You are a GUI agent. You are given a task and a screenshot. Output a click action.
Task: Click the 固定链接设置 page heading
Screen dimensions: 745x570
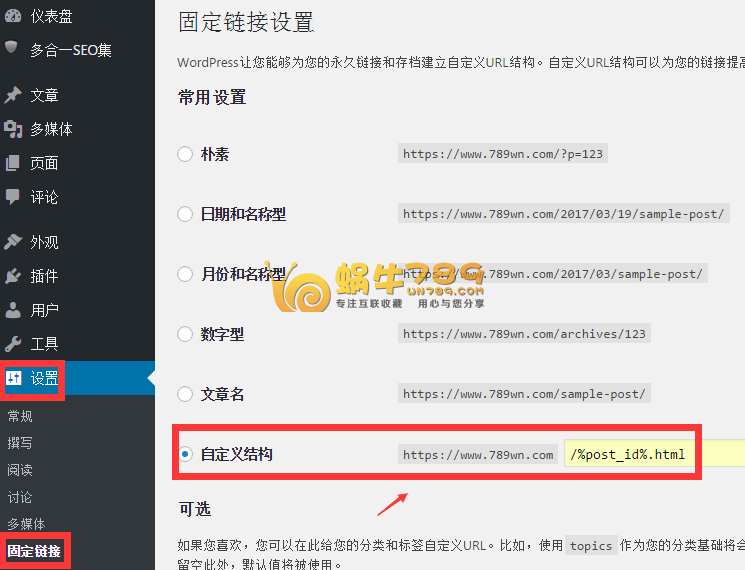pos(246,22)
